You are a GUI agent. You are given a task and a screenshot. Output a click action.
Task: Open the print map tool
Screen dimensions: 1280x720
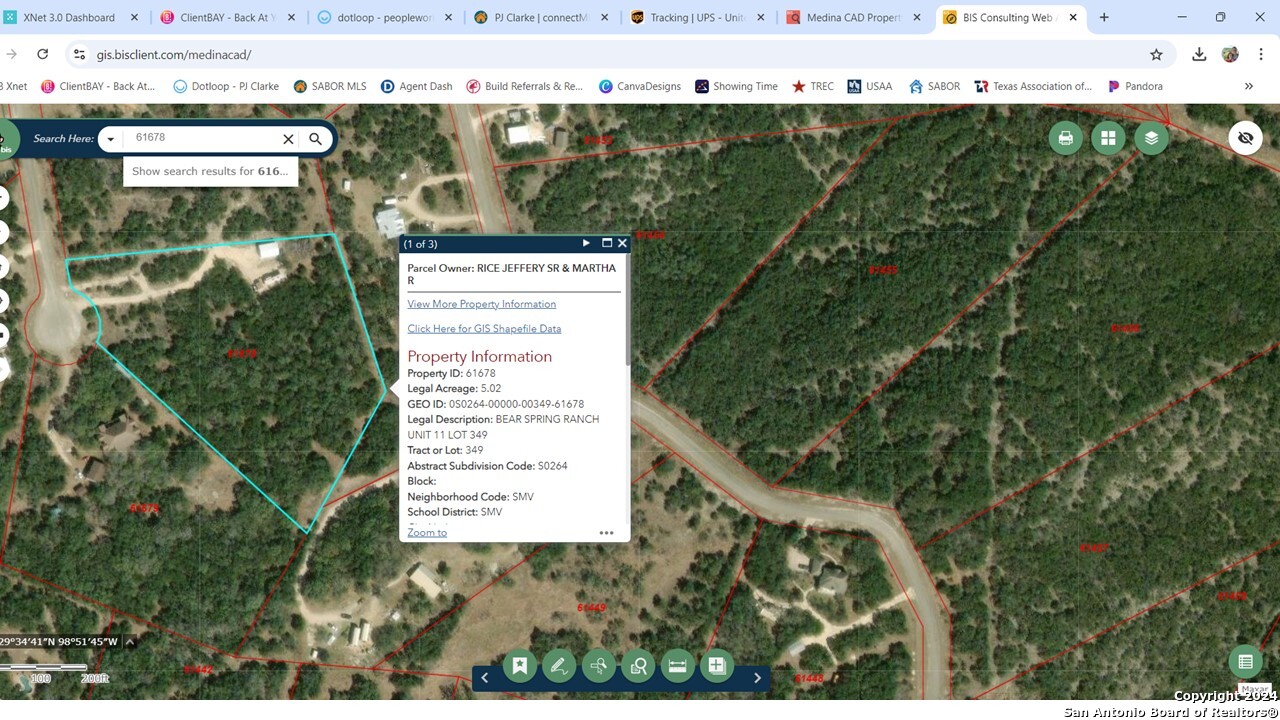coord(1065,138)
